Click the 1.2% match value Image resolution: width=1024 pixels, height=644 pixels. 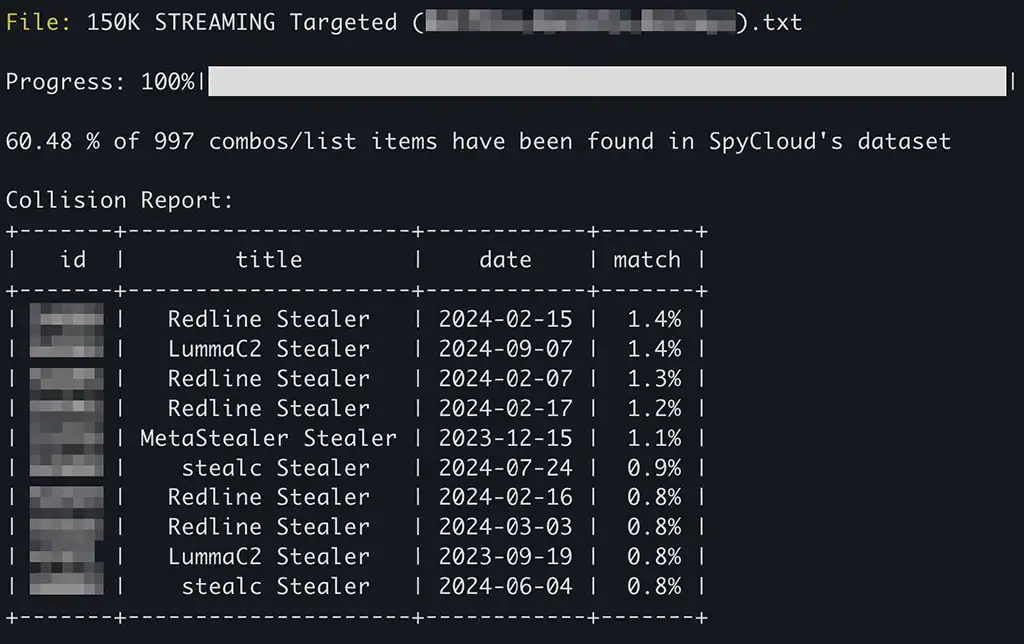click(x=654, y=408)
